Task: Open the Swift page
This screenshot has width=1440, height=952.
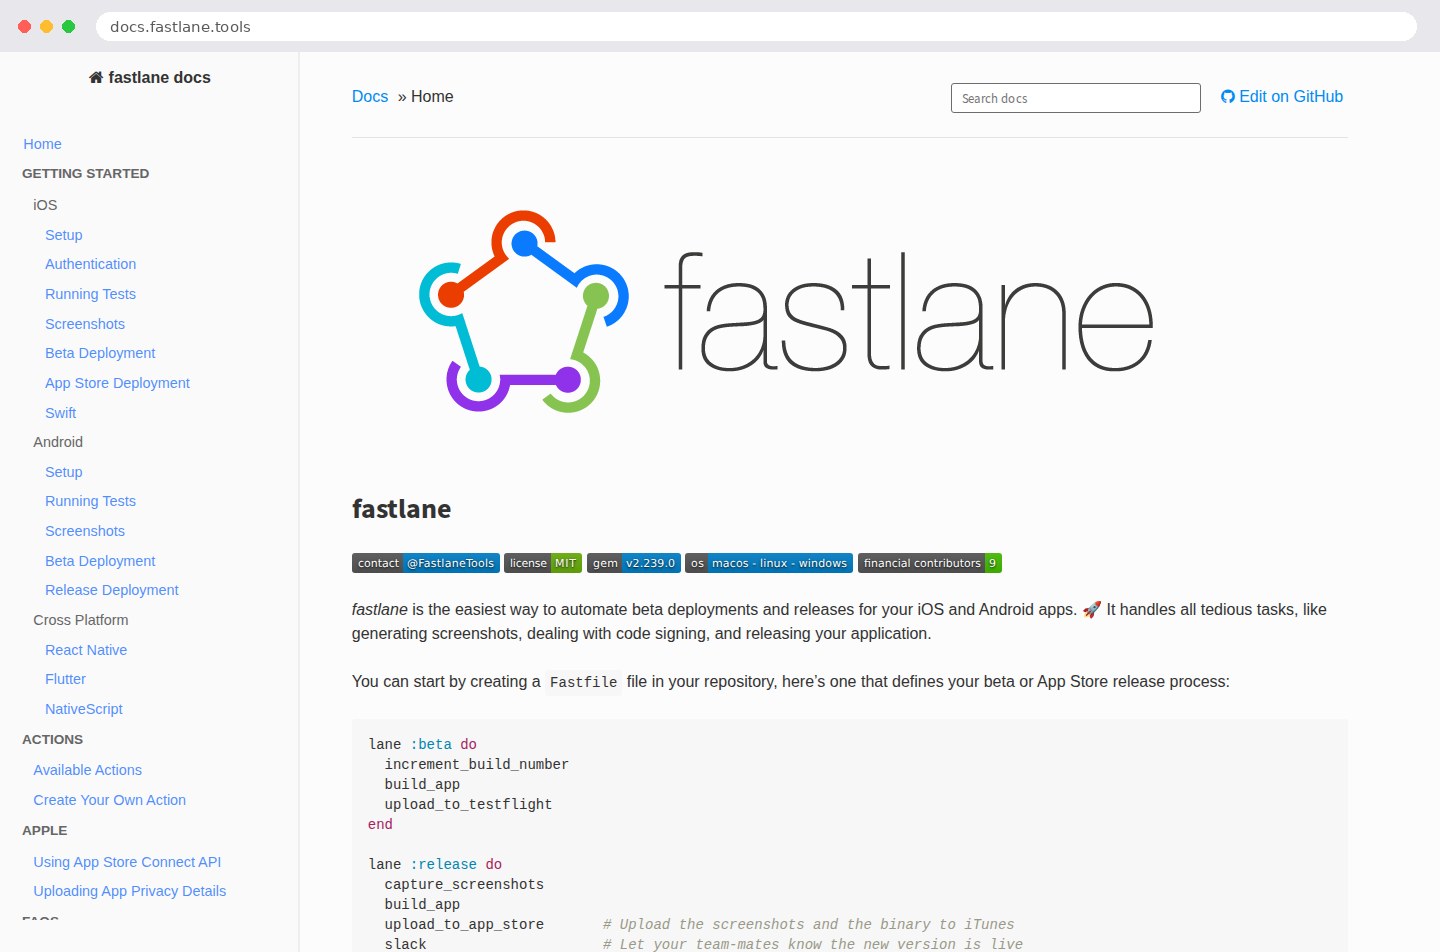Action: 60,413
